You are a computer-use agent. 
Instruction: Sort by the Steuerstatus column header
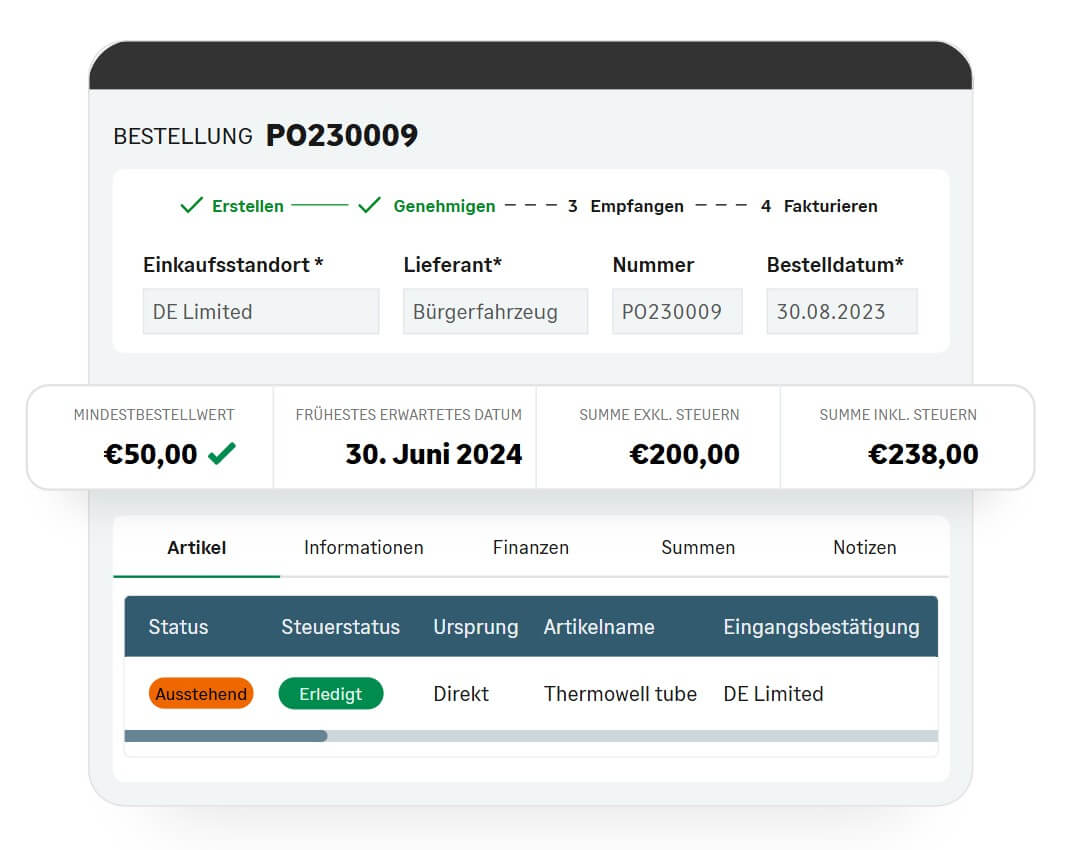pyautogui.click(x=340, y=627)
